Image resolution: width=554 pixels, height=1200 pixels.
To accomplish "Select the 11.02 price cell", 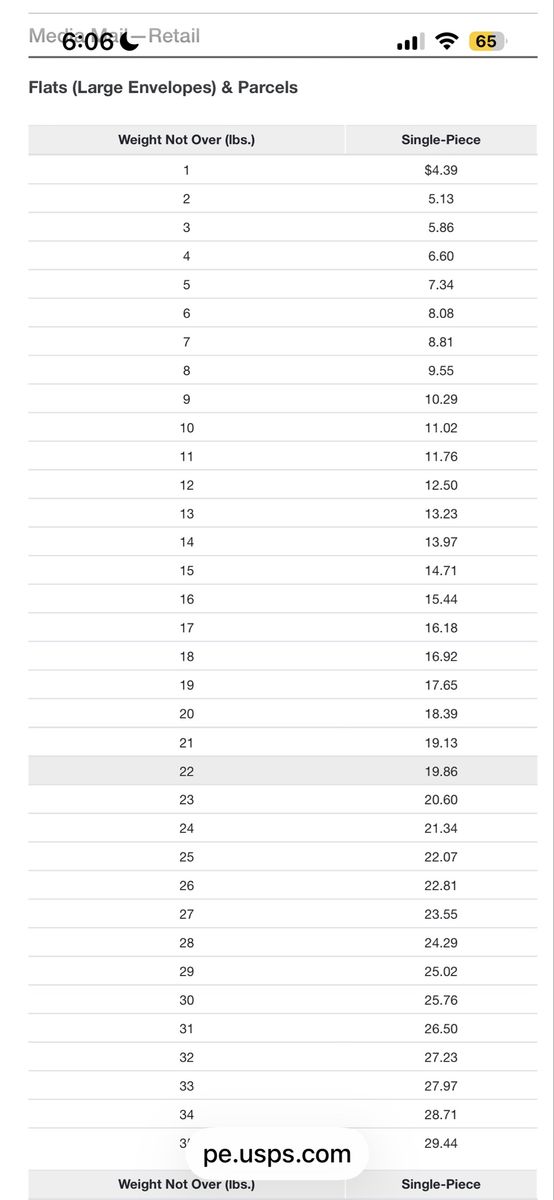I will [441, 428].
